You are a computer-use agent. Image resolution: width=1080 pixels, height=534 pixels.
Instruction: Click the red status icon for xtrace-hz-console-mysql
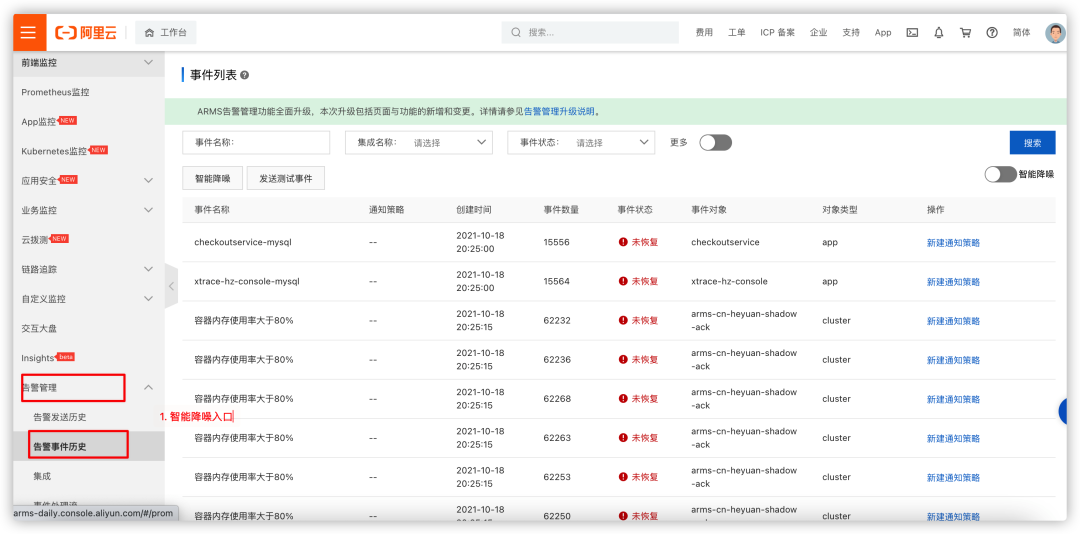pyautogui.click(x=623, y=281)
